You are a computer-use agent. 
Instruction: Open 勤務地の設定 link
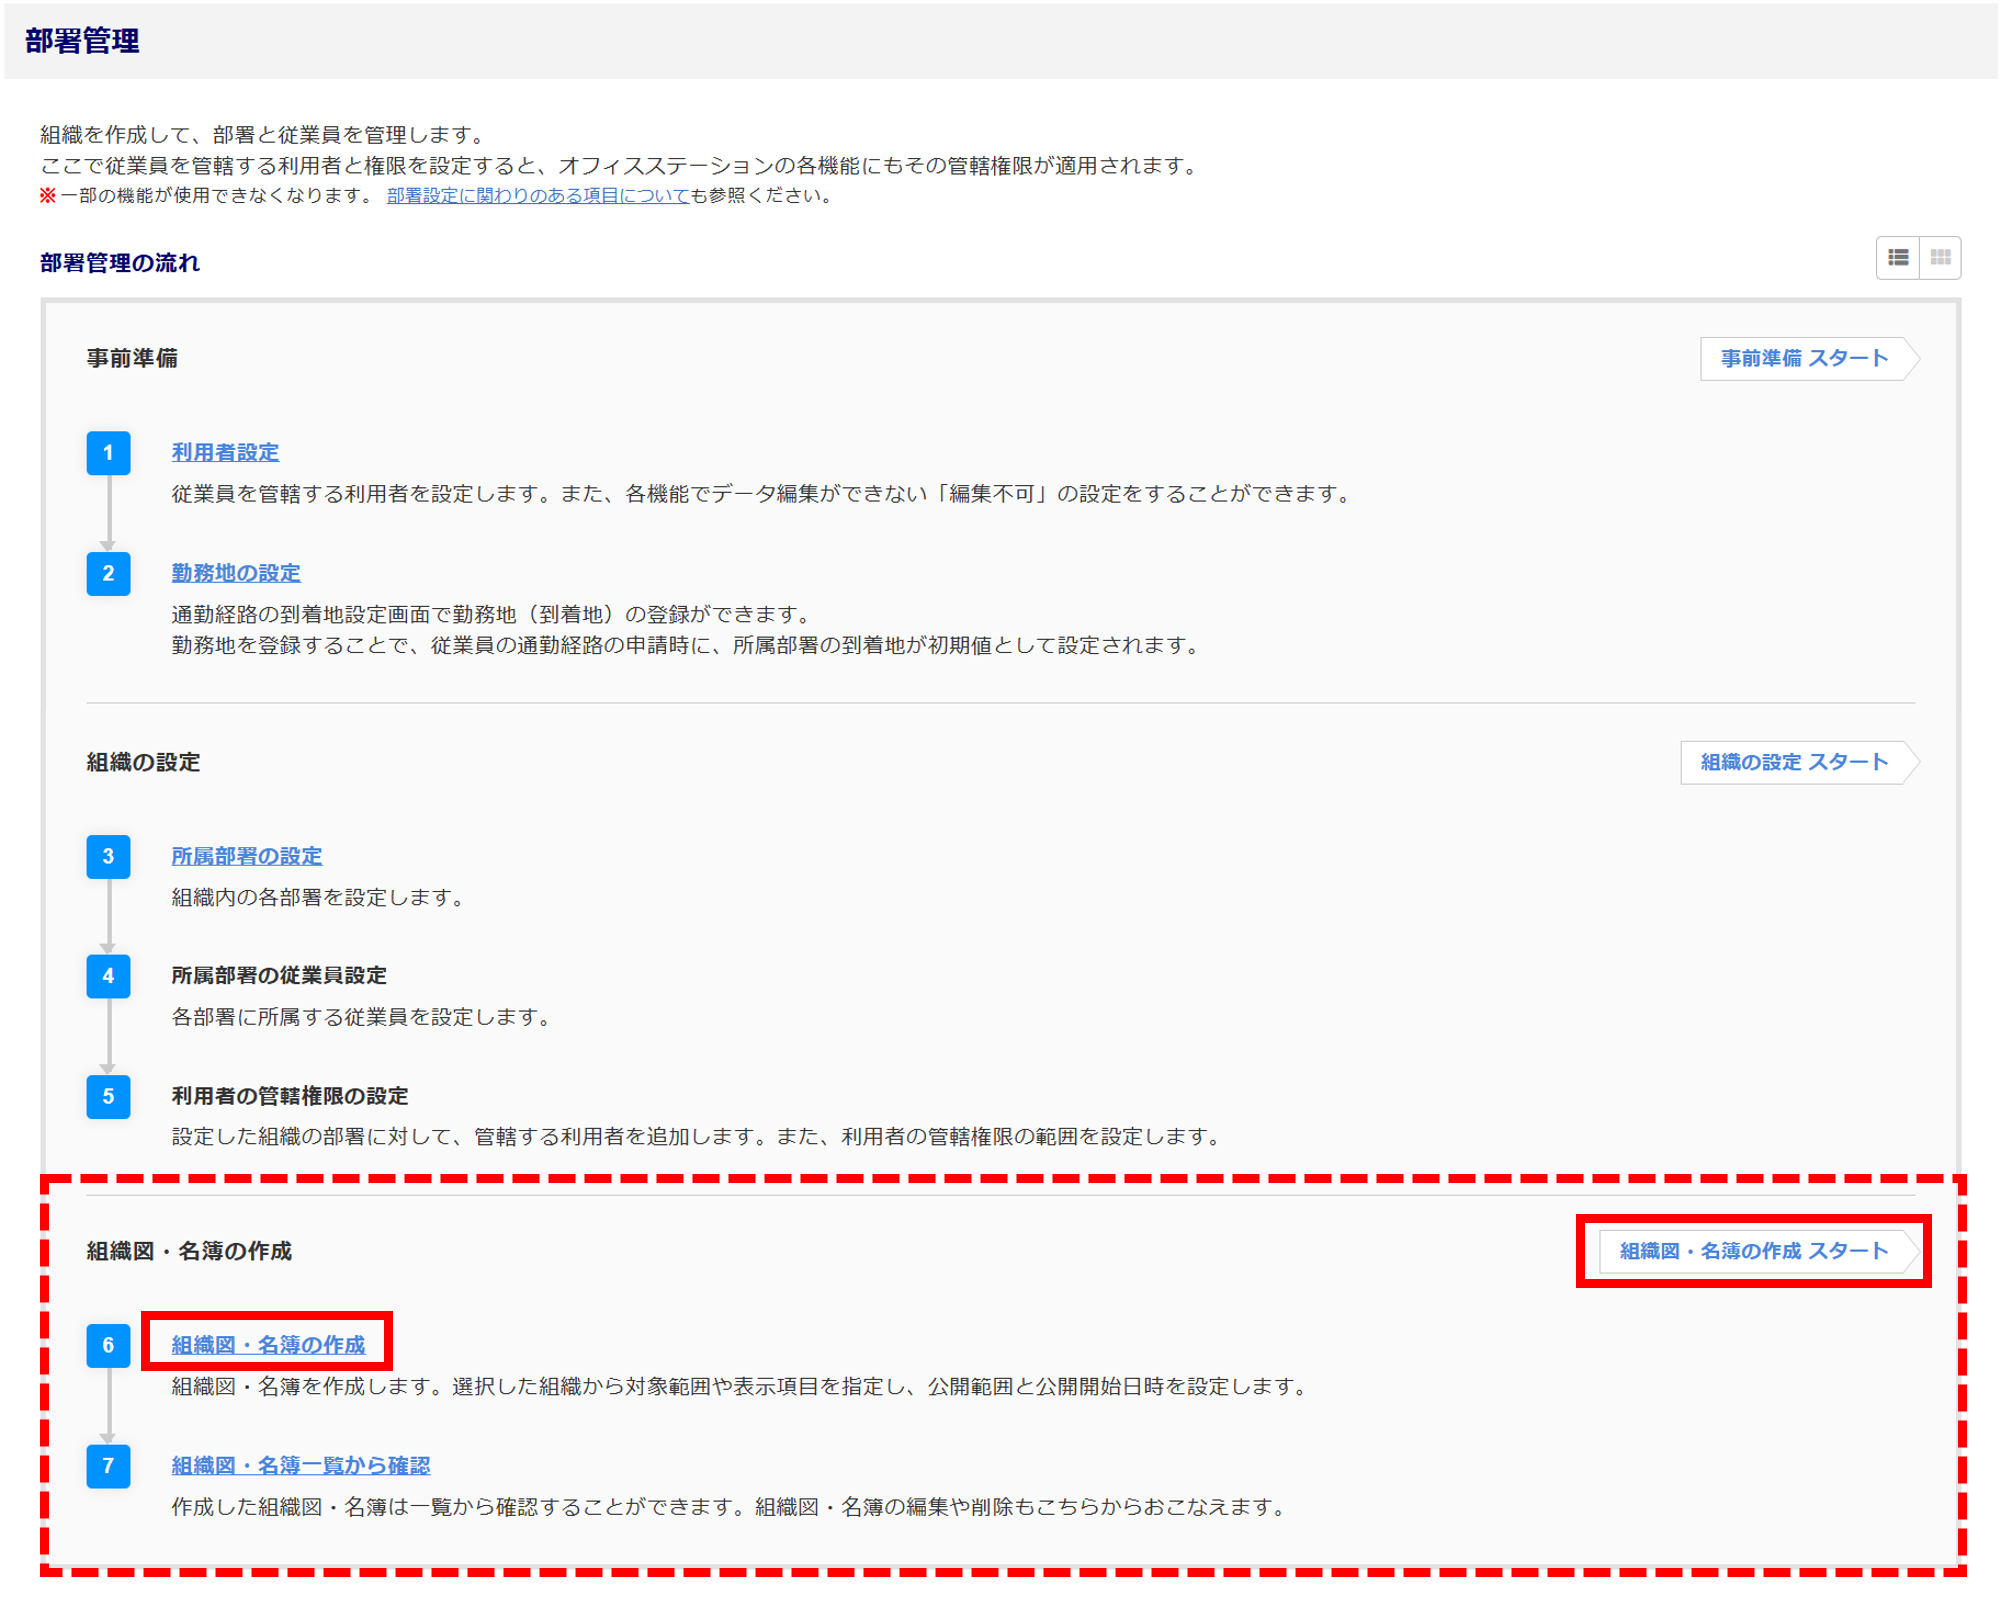236,573
